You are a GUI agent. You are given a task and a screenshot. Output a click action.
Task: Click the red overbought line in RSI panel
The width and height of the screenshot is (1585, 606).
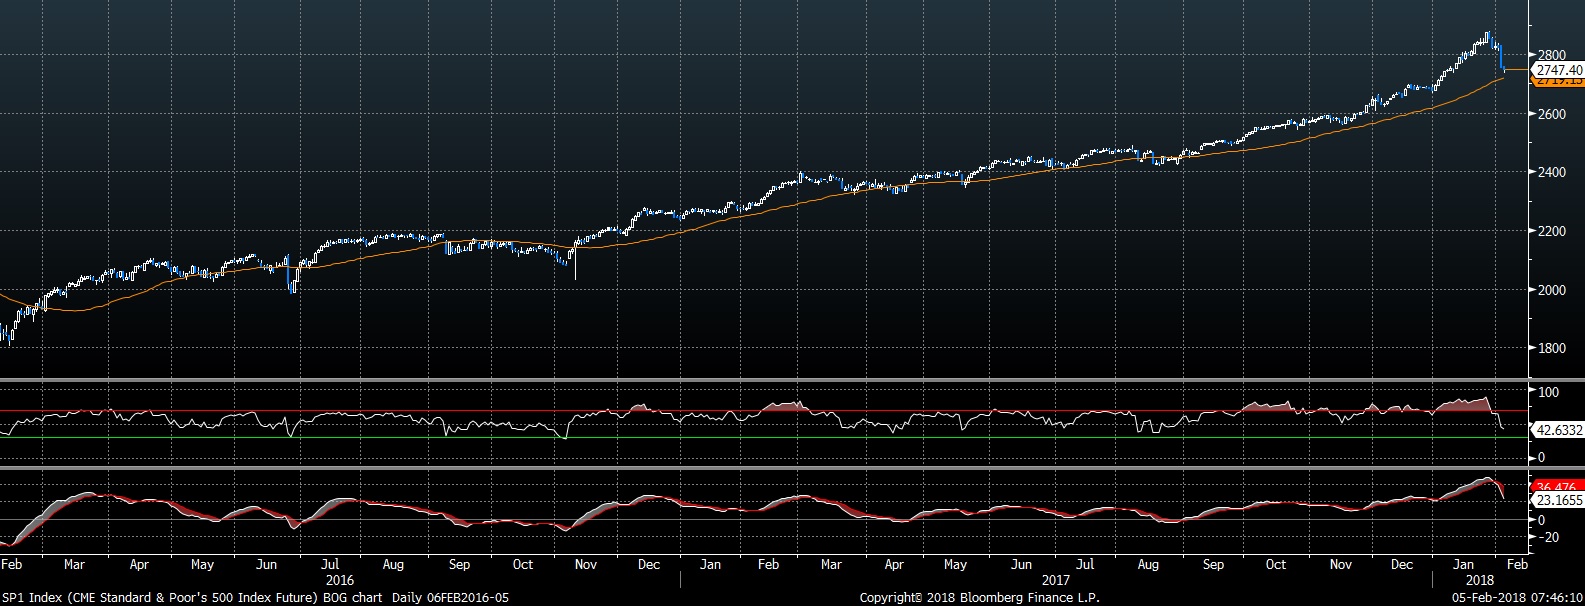pos(765,411)
